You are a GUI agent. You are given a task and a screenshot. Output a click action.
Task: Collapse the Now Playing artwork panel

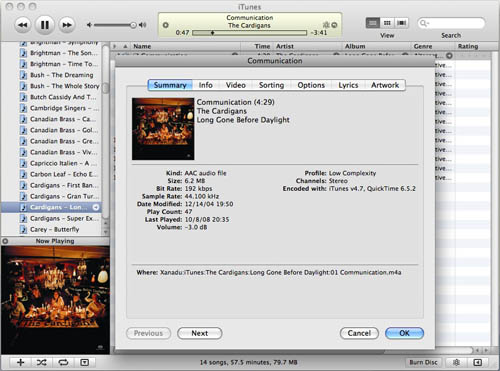pos(5,241)
